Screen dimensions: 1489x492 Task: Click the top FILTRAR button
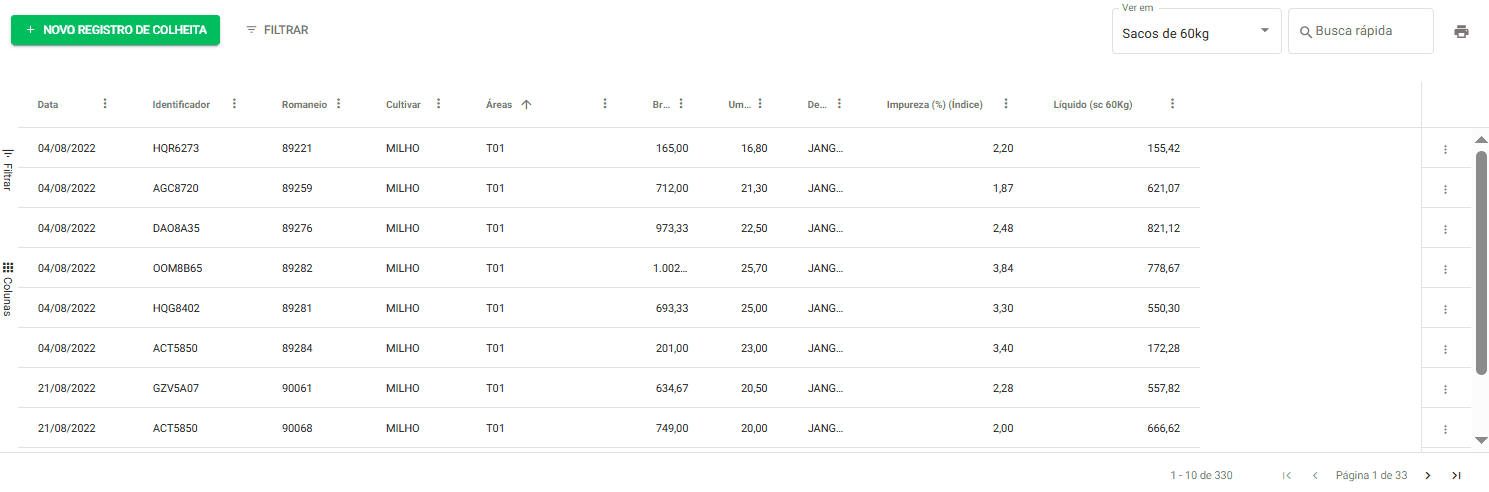click(277, 30)
